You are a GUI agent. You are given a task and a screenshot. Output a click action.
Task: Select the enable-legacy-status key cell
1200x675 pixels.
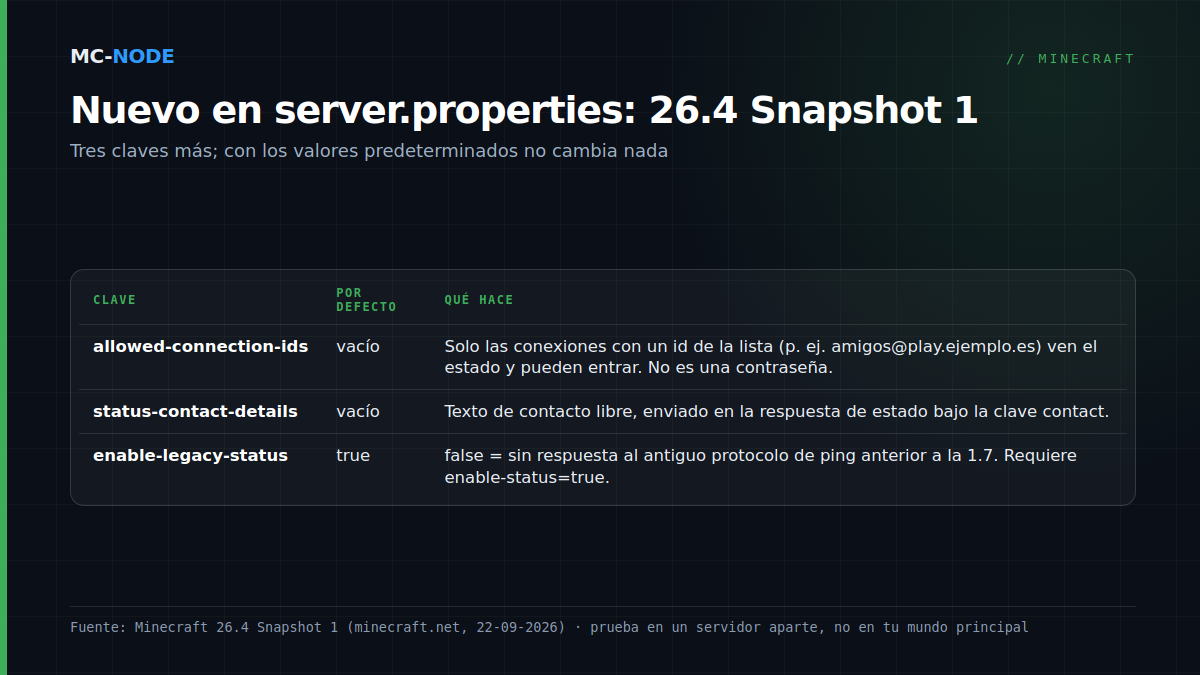point(190,456)
